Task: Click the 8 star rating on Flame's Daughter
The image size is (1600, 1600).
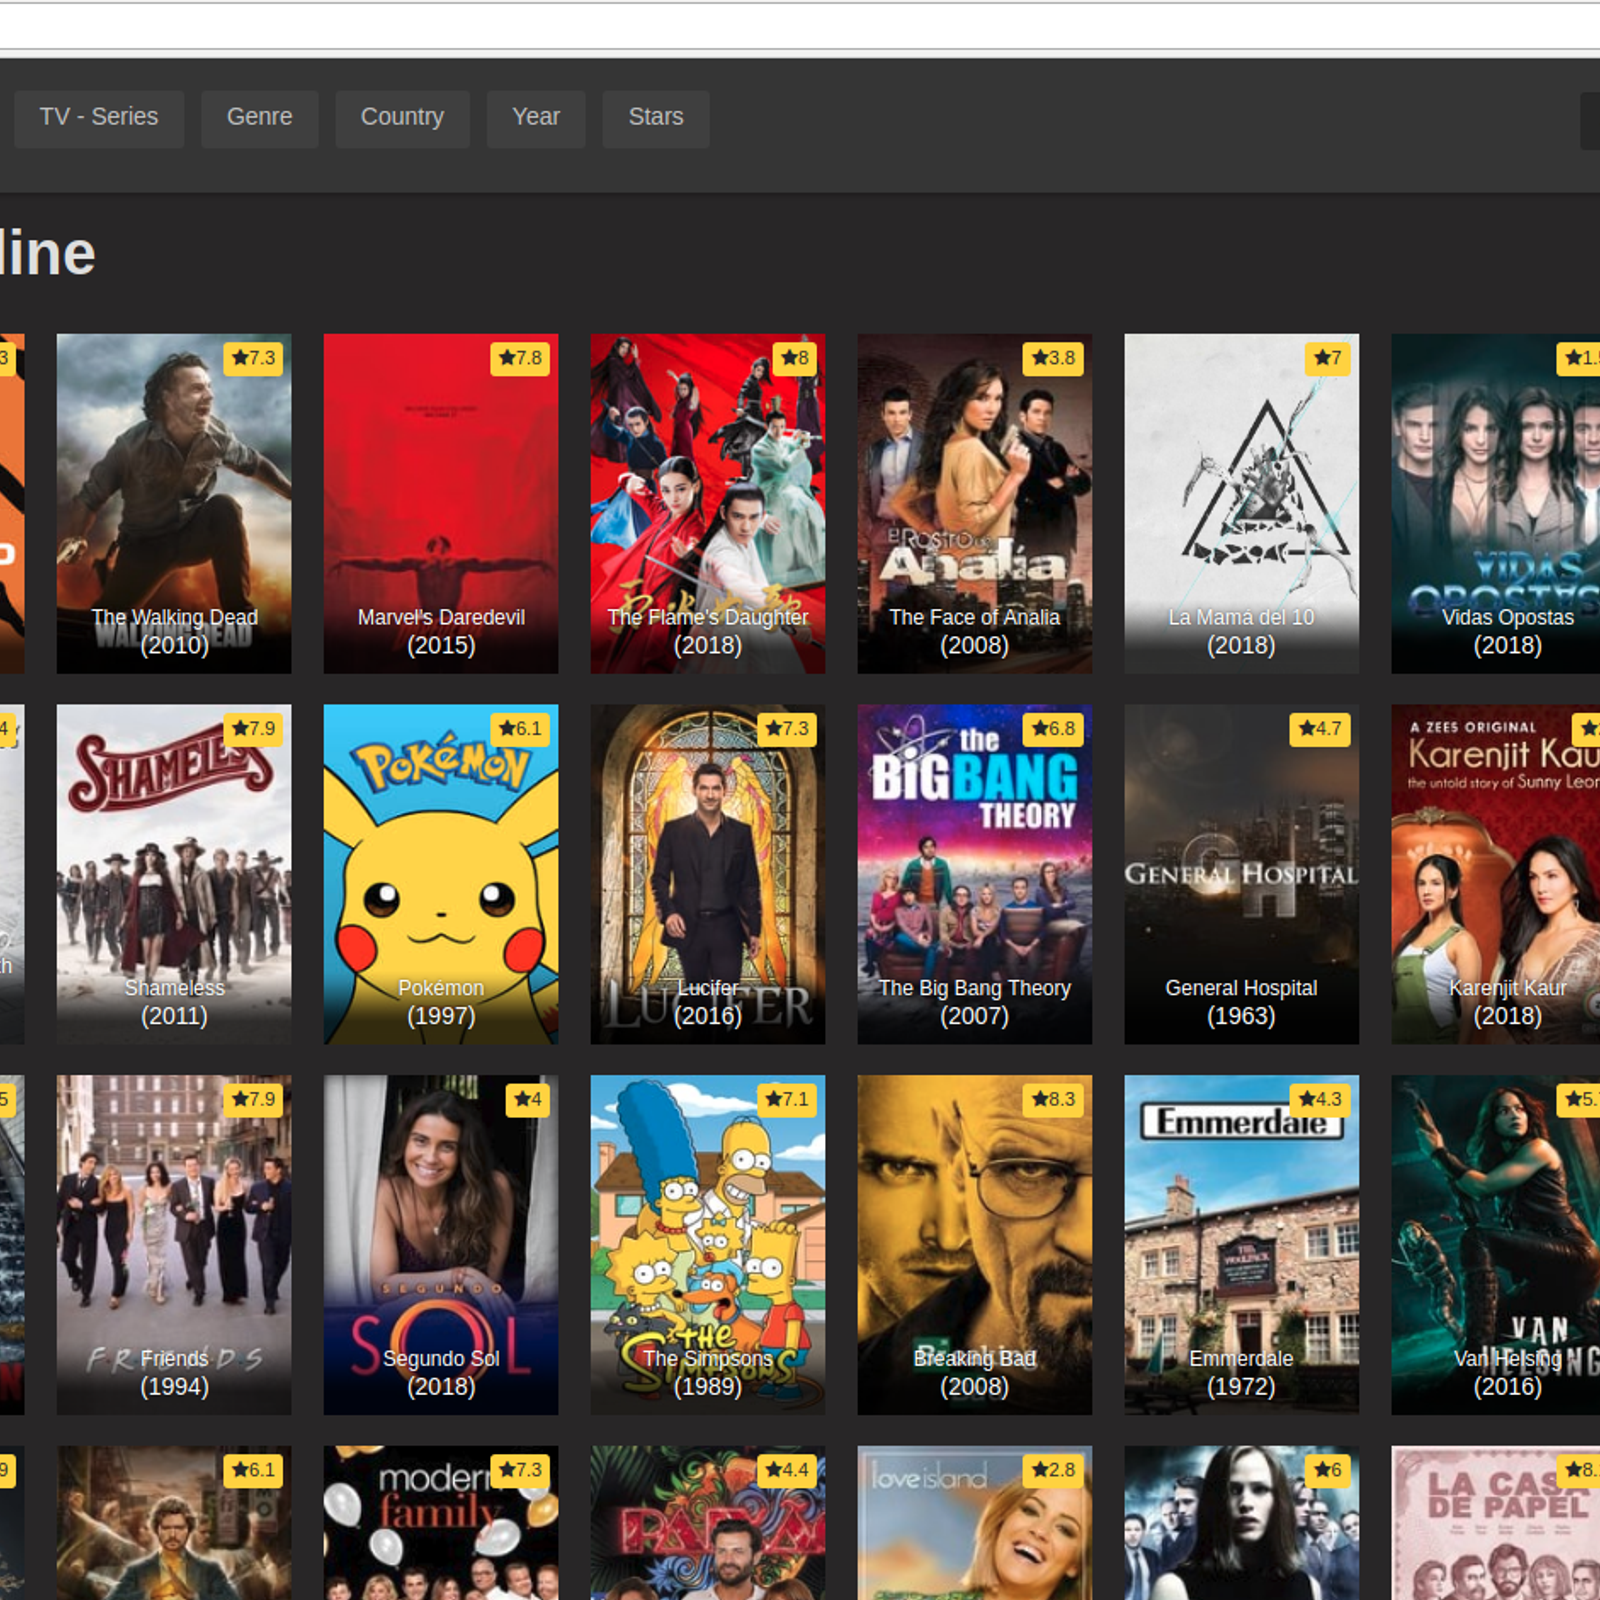Action: click(795, 358)
